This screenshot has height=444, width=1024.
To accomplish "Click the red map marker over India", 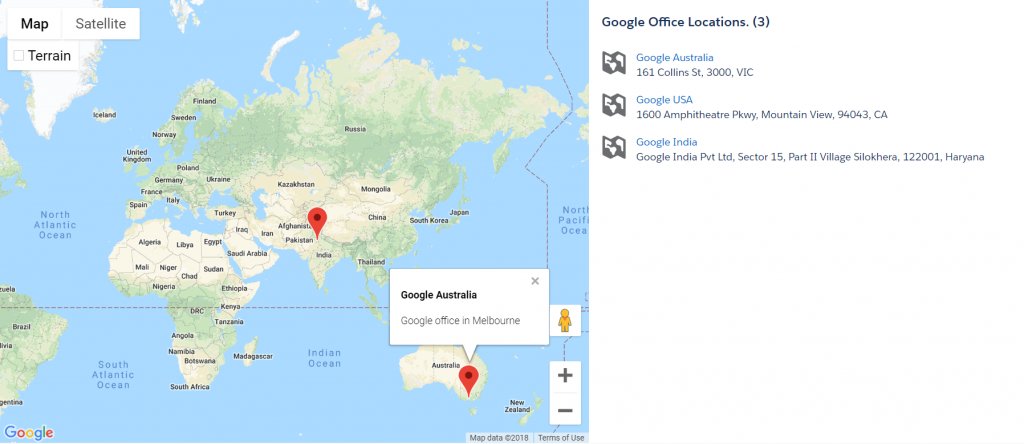I will pyautogui.click(x=317, y=222).
